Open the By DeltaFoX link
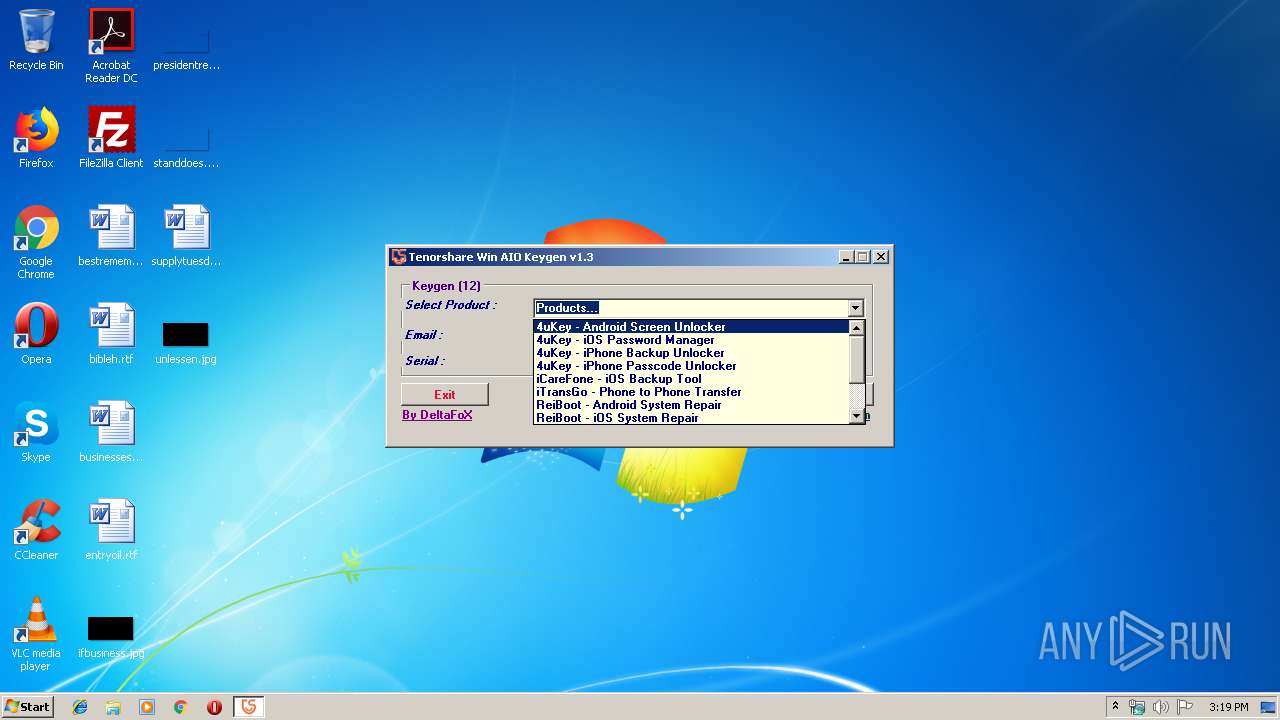1280x720 pixels. click(437, 415)
